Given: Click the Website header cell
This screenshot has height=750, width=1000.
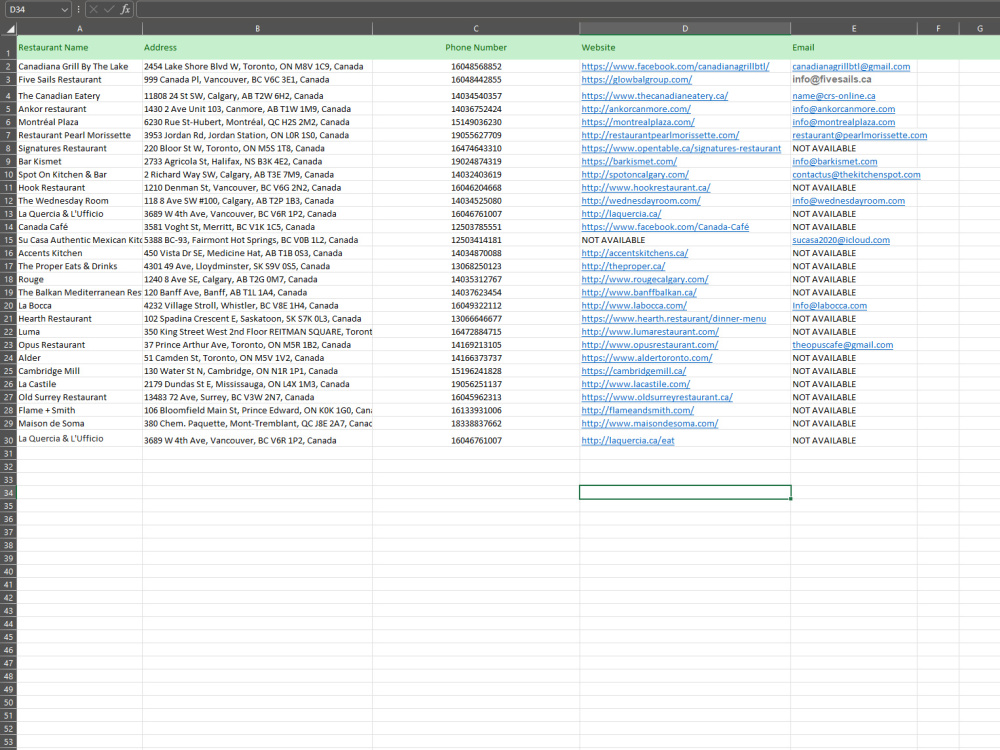Looking at the screenshot, I should [685, 48].
